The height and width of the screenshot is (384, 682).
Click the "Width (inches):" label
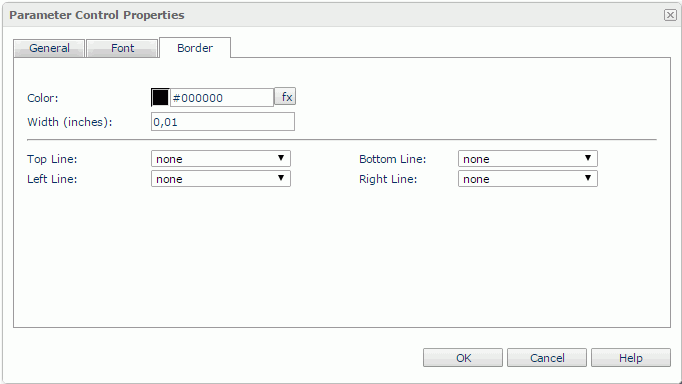point(70,122)
